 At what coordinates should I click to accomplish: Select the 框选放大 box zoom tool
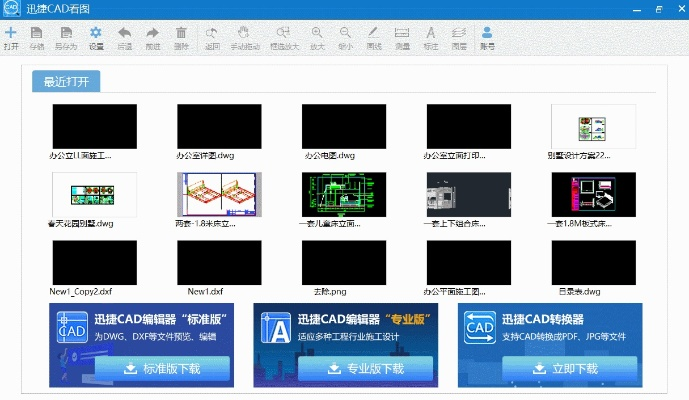pos(283,33)
